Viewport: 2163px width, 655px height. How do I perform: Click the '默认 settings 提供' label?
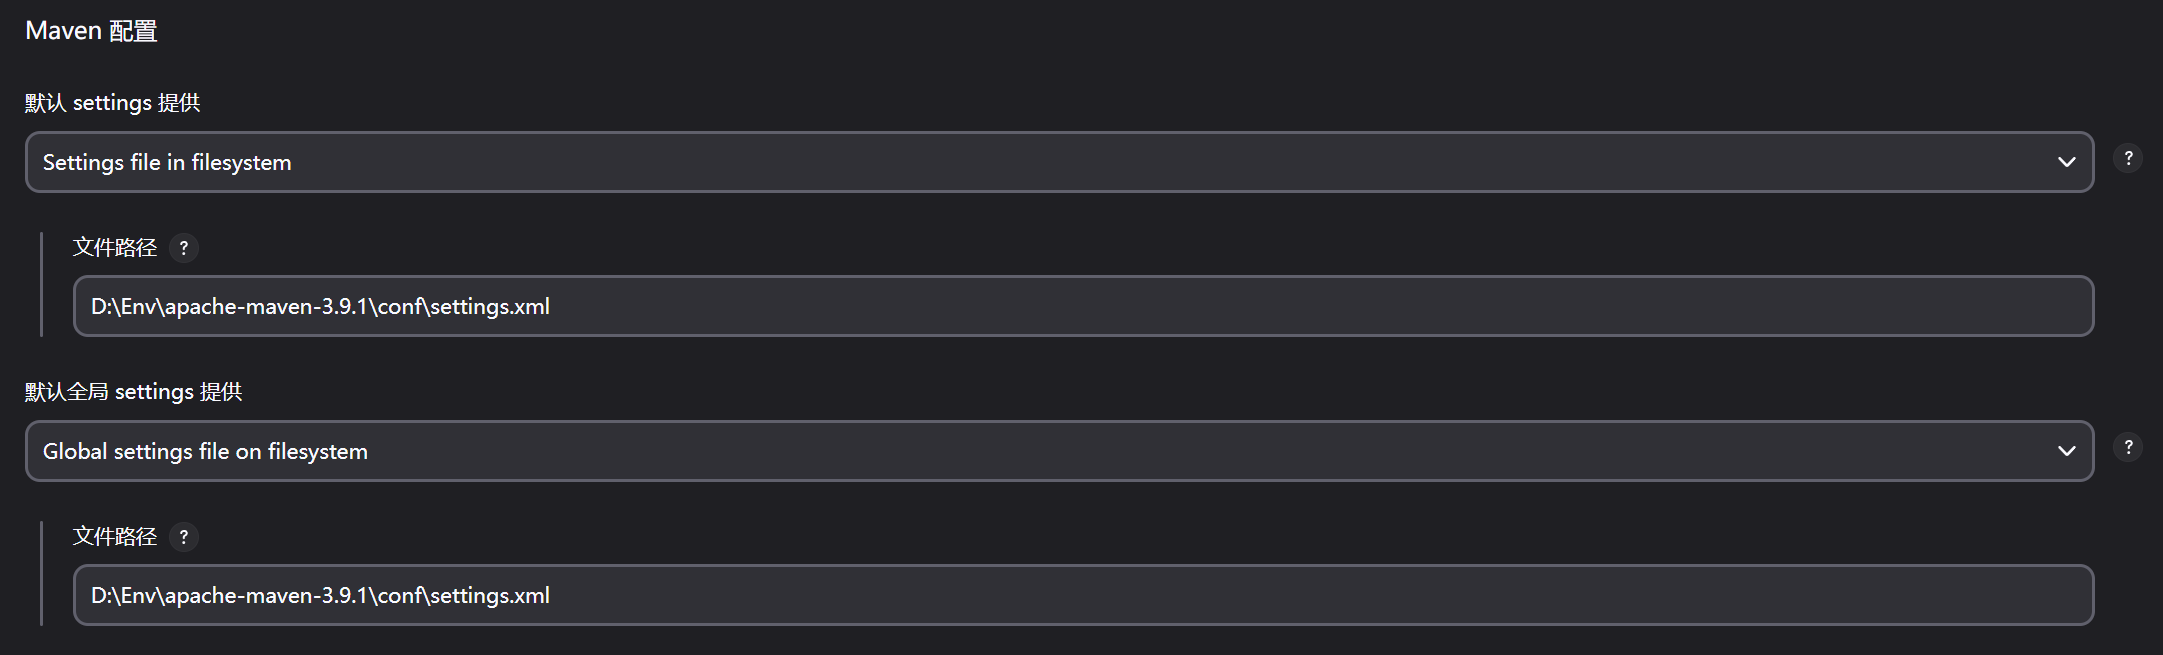112,103
